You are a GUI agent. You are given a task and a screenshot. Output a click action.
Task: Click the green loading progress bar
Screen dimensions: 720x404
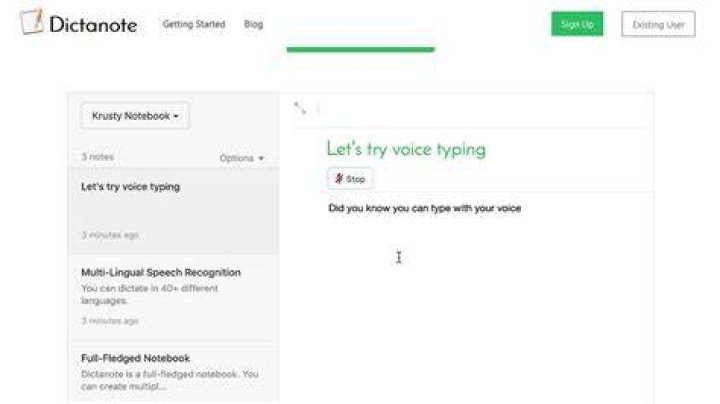pos(360,50)
